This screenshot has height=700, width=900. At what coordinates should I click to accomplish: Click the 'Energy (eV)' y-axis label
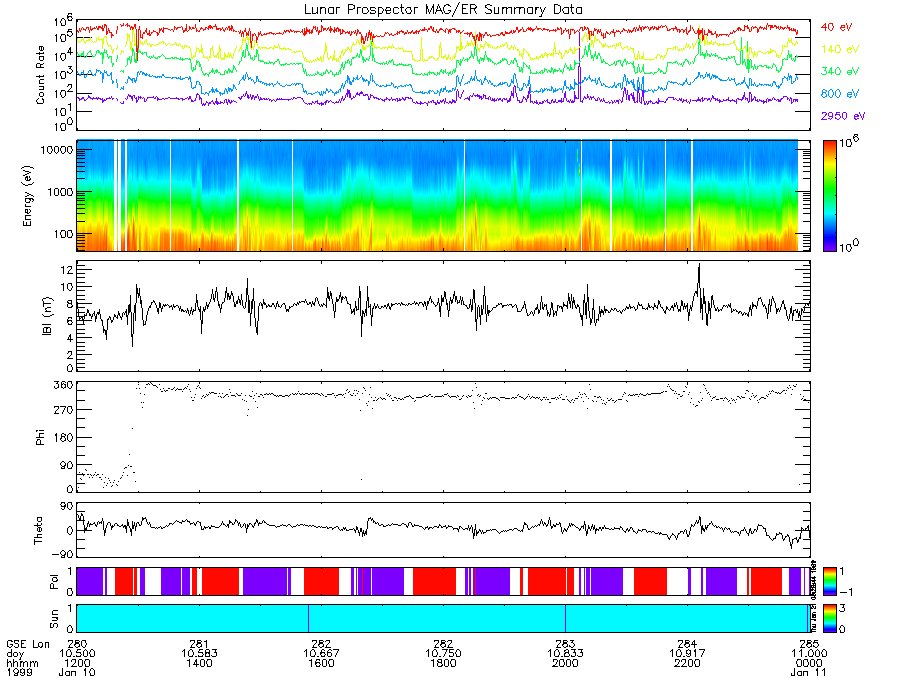click(x=28, y=196)
